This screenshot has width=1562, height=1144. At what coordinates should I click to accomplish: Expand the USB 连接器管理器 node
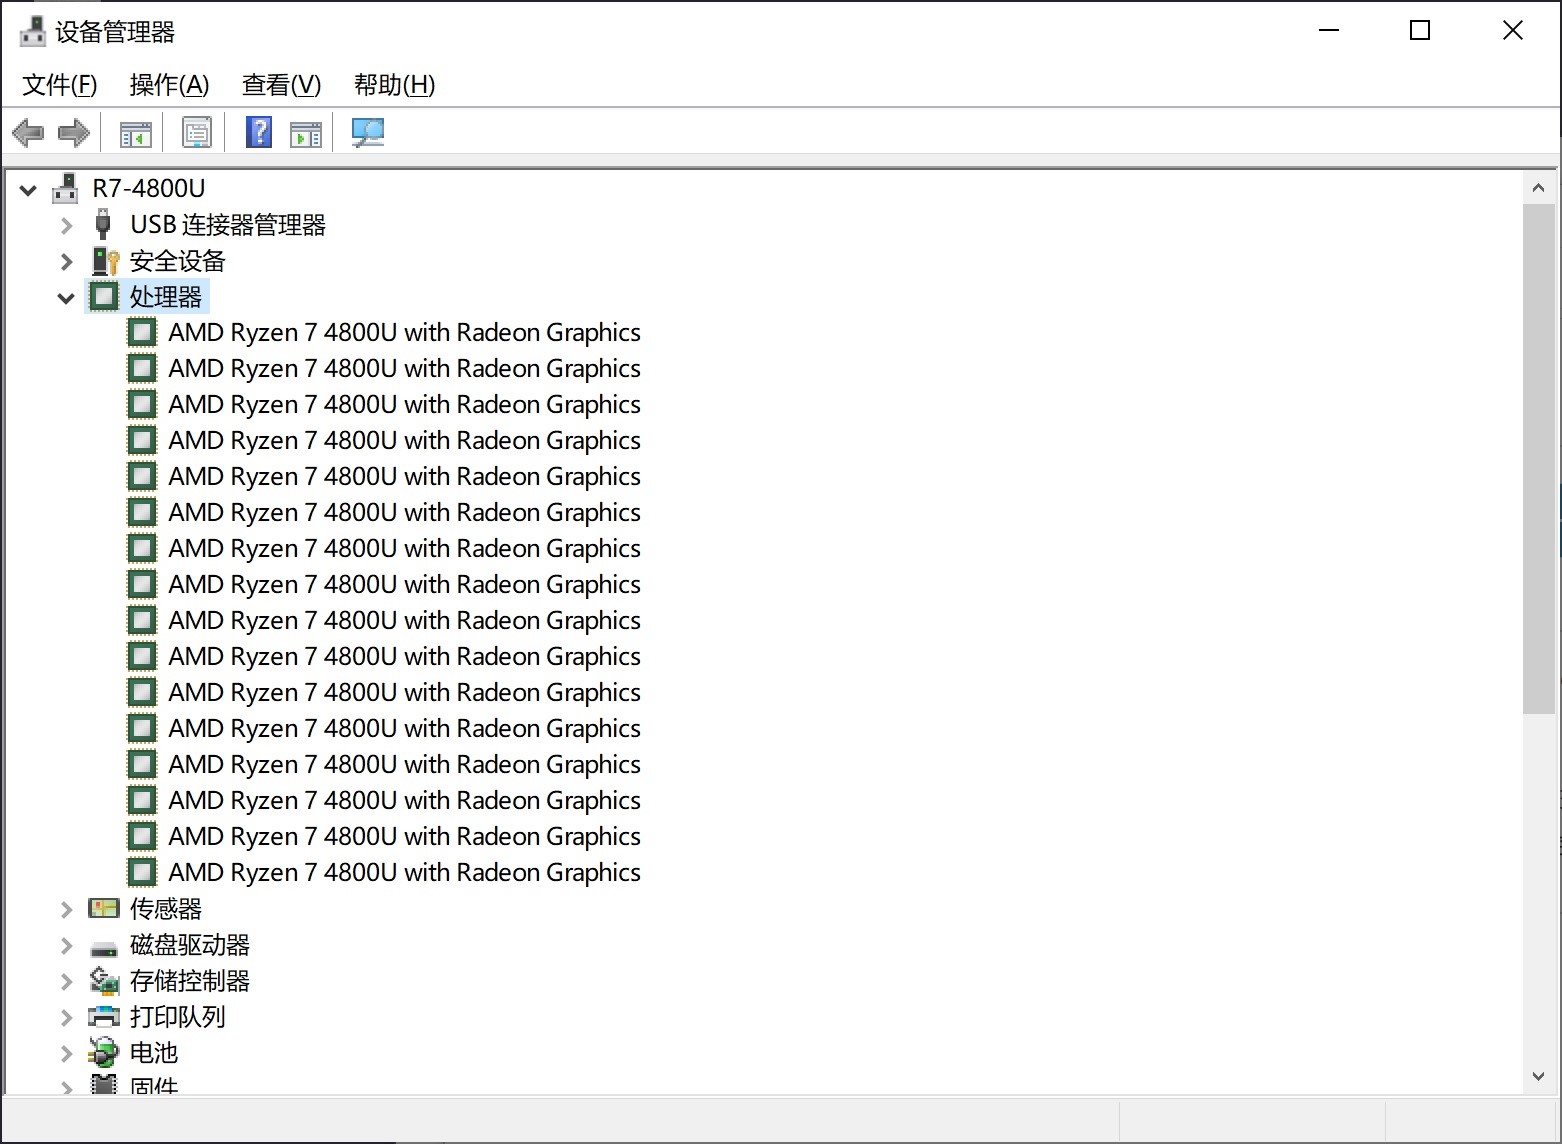point(66,225)
